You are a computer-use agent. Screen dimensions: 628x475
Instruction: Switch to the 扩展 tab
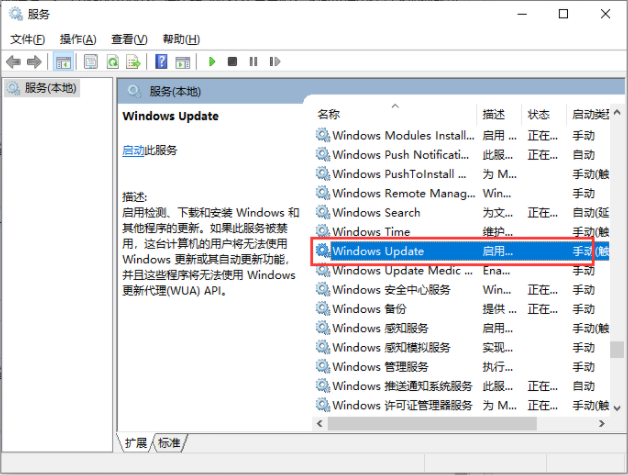coord(136,442)
